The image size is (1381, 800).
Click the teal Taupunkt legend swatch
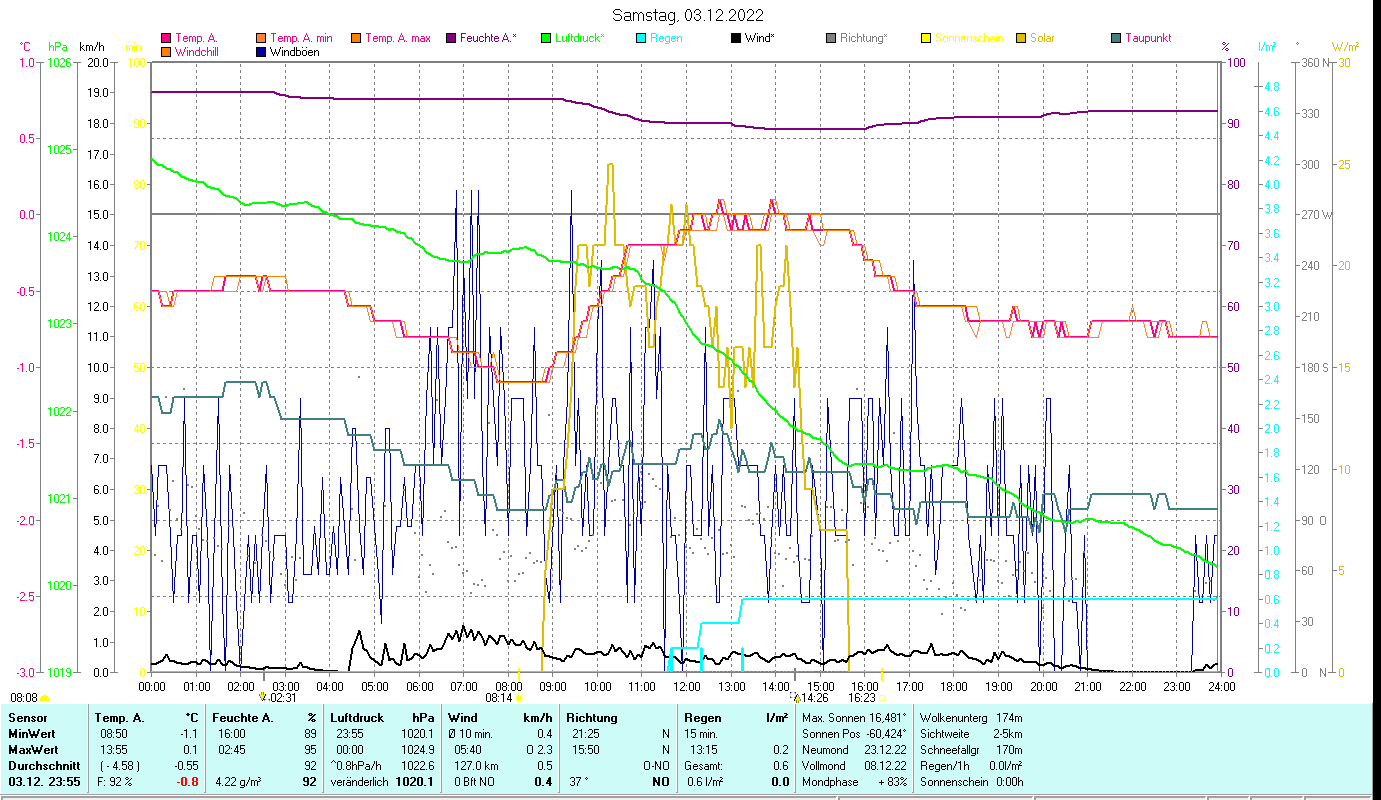[1116, 39]
